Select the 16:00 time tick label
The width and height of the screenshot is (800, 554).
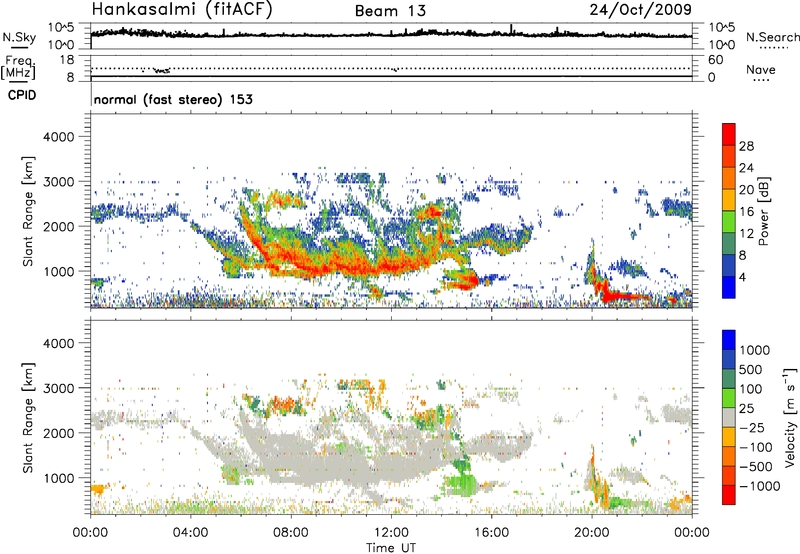pos(491,533)
